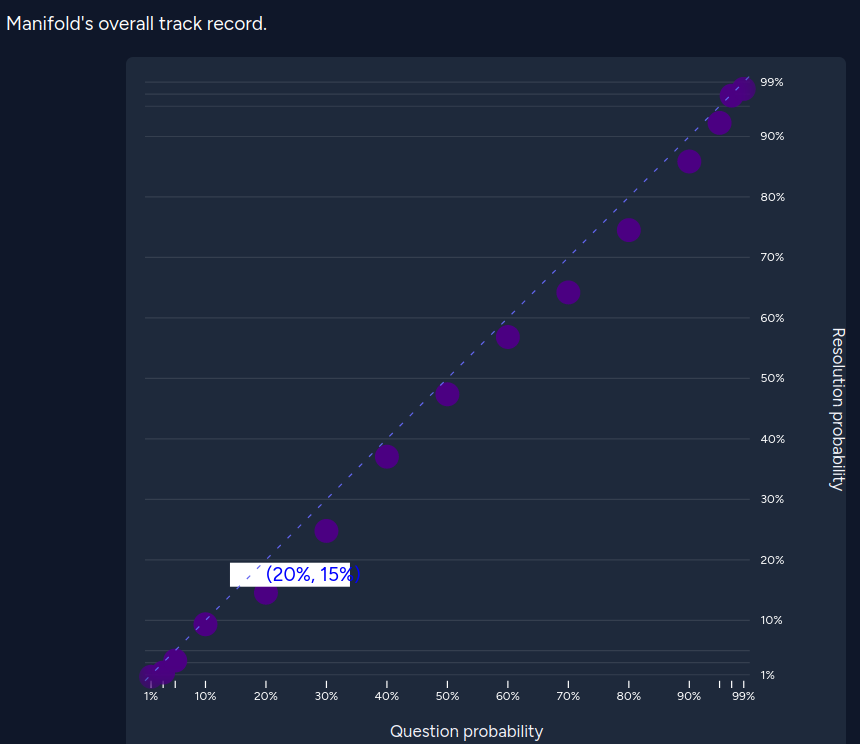Click the 50% label on the x-axis
The height and width of the screenshot is (744, 860).
click(448, 696)
